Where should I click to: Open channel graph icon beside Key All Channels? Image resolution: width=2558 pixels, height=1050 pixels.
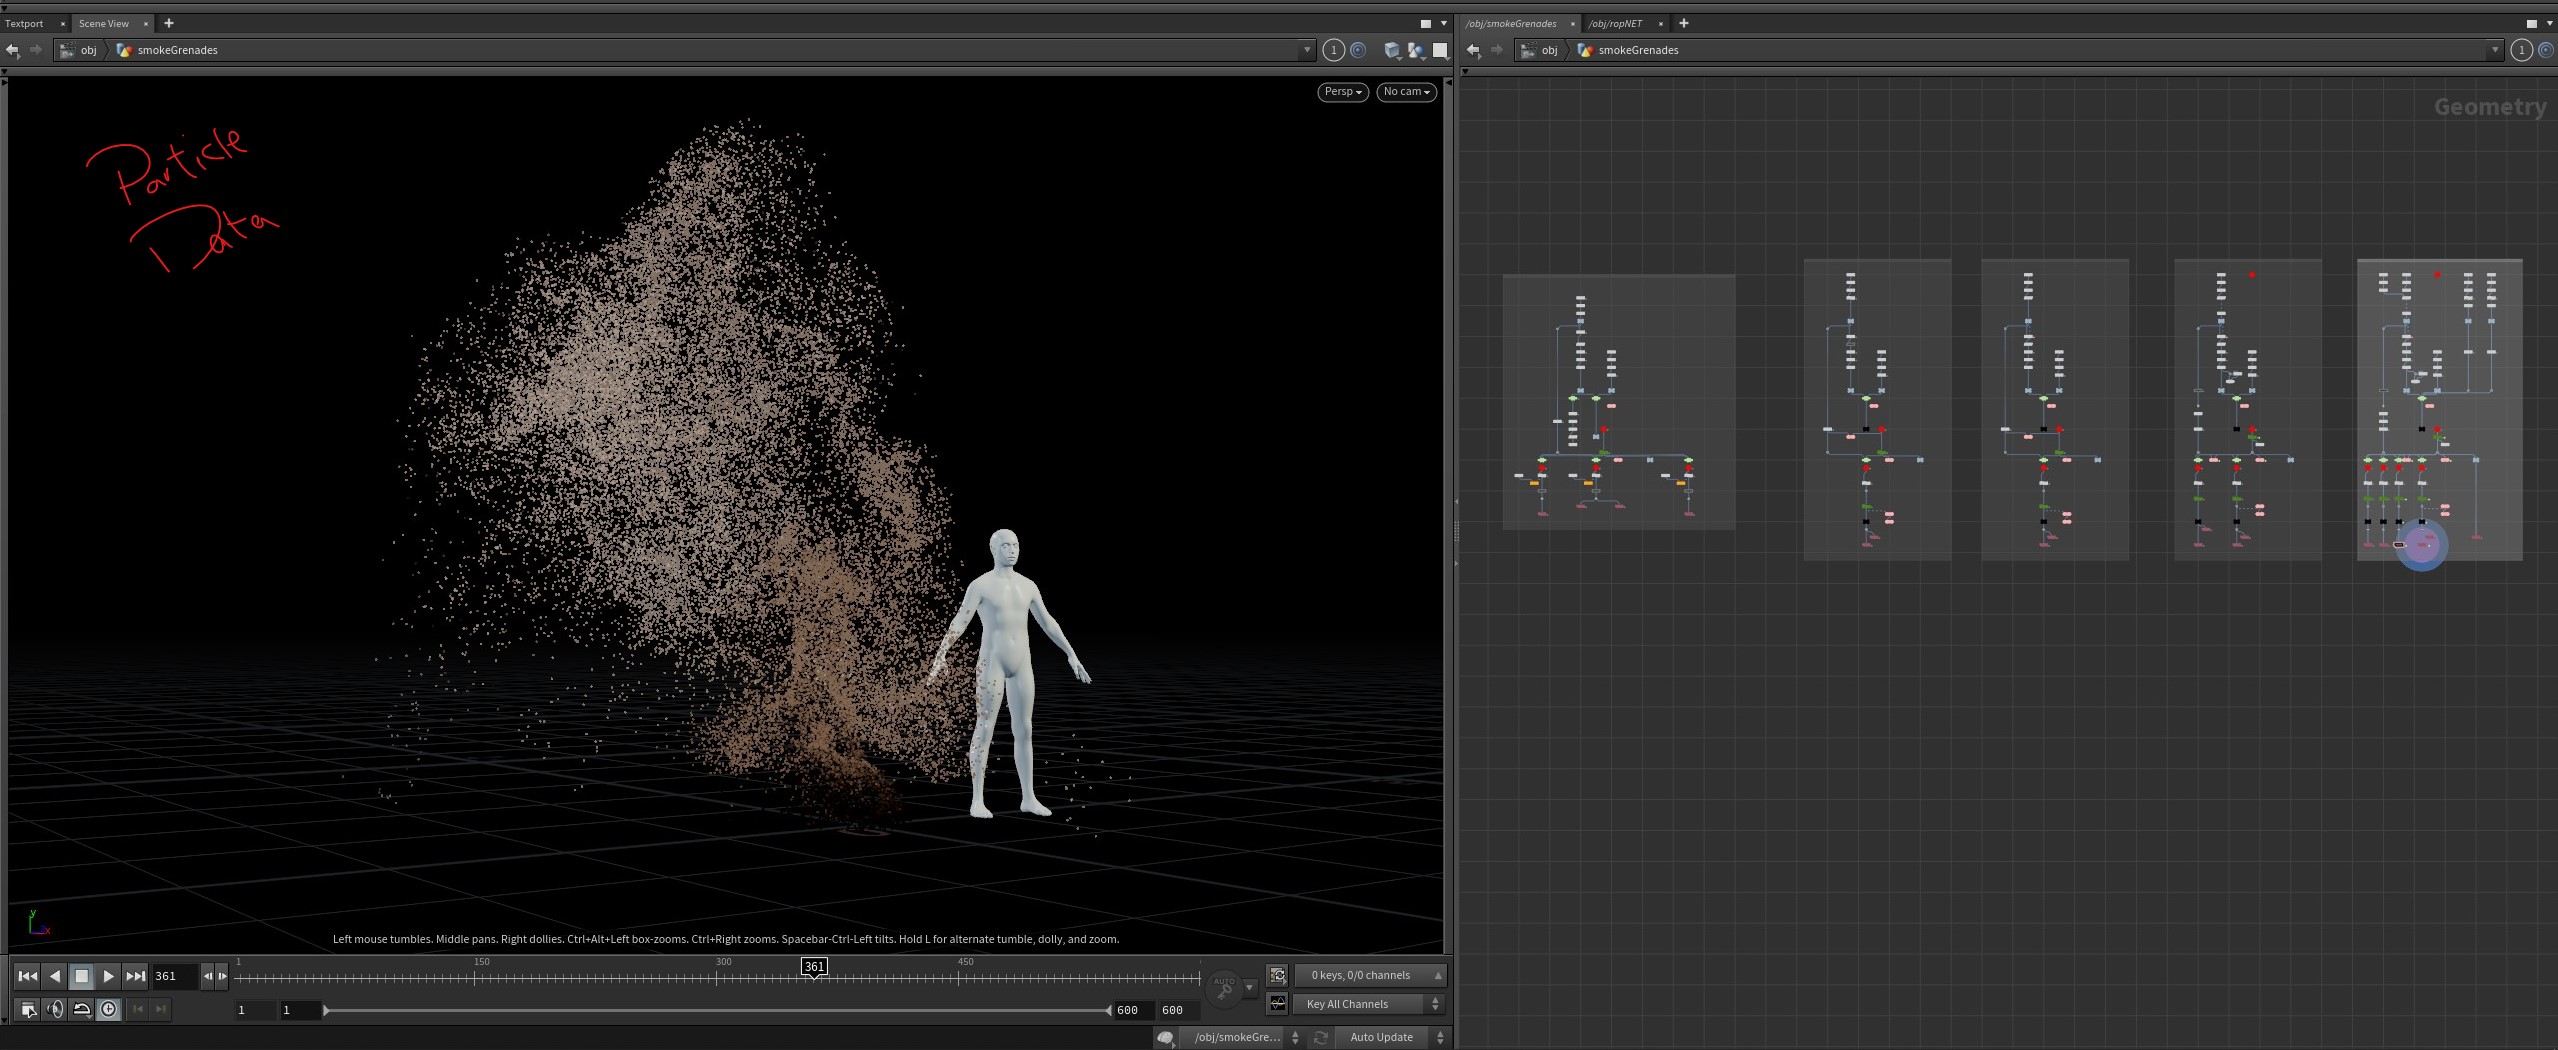1277,1003
